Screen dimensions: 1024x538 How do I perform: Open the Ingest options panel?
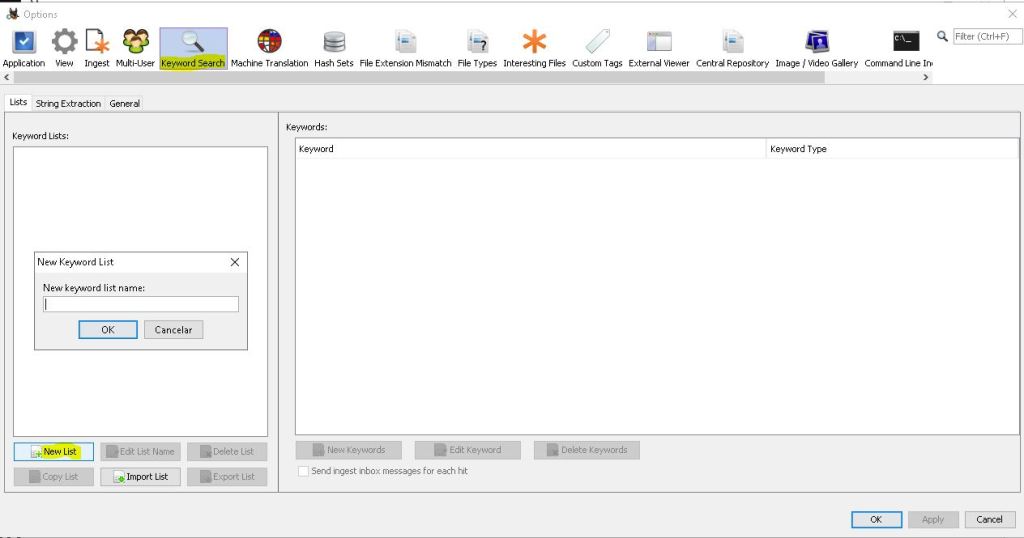pos(97,48)
